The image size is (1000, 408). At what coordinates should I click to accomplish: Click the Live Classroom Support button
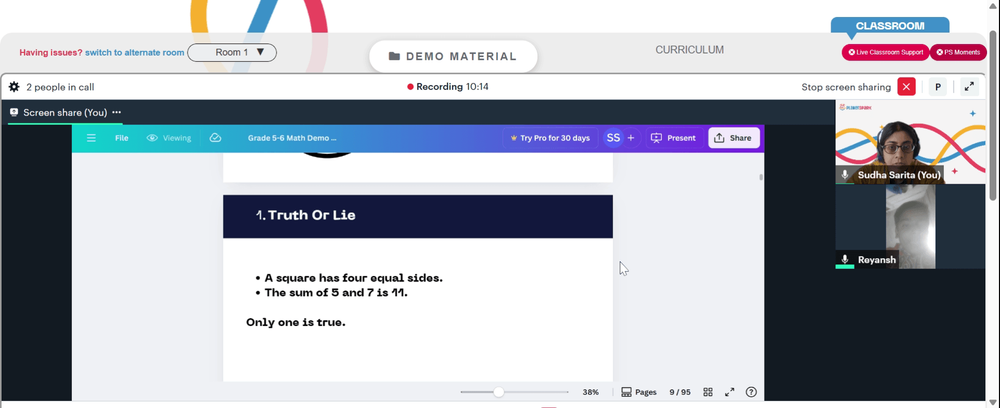[x=885, y=52]
